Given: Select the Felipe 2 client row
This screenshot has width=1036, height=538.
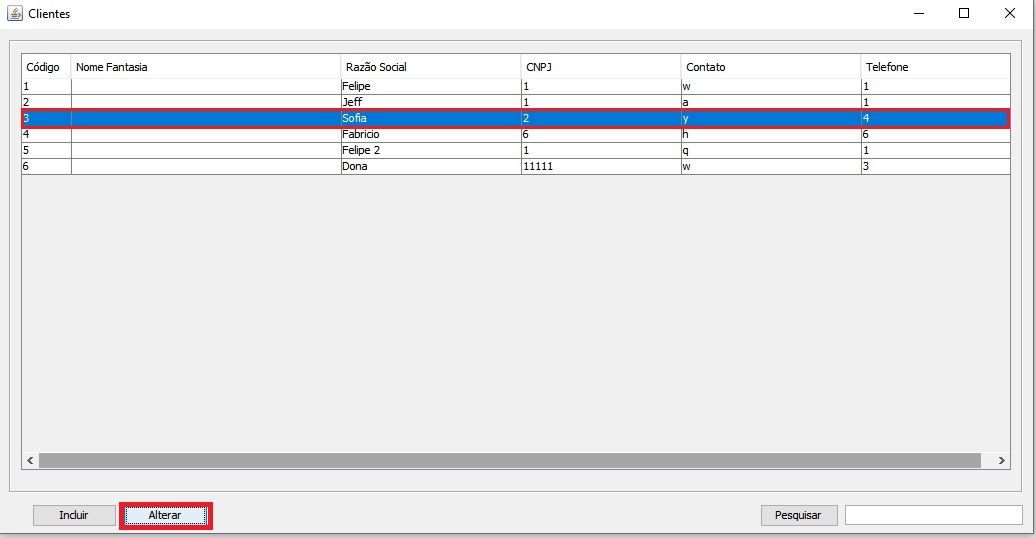Looking at the screenshot, I should tap(516, 150).
